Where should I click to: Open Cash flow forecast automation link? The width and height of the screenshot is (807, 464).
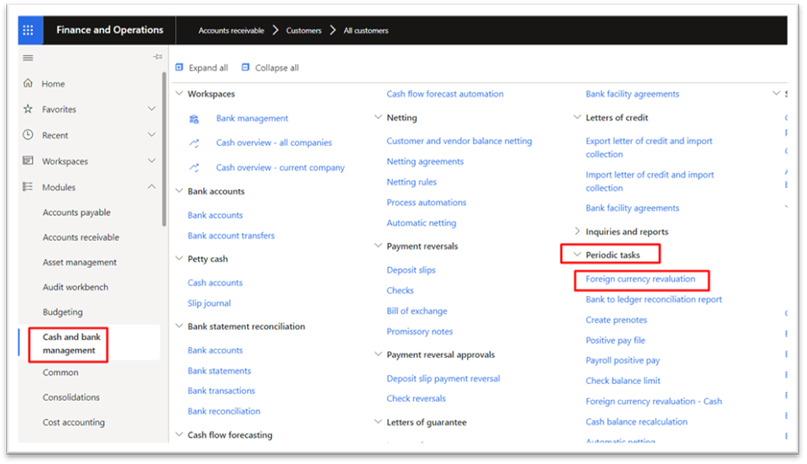click(445, 94)
